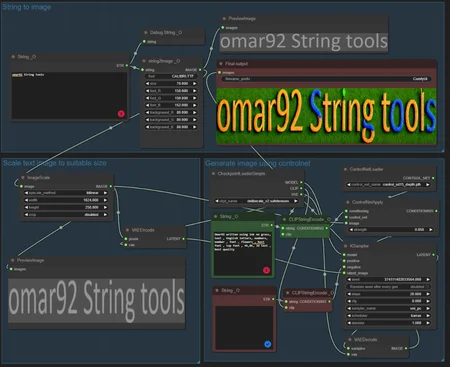The height and width of the screenshot is (367, 450).
Task: Open the sampler_name combo in KSampler
Action: 388,308
